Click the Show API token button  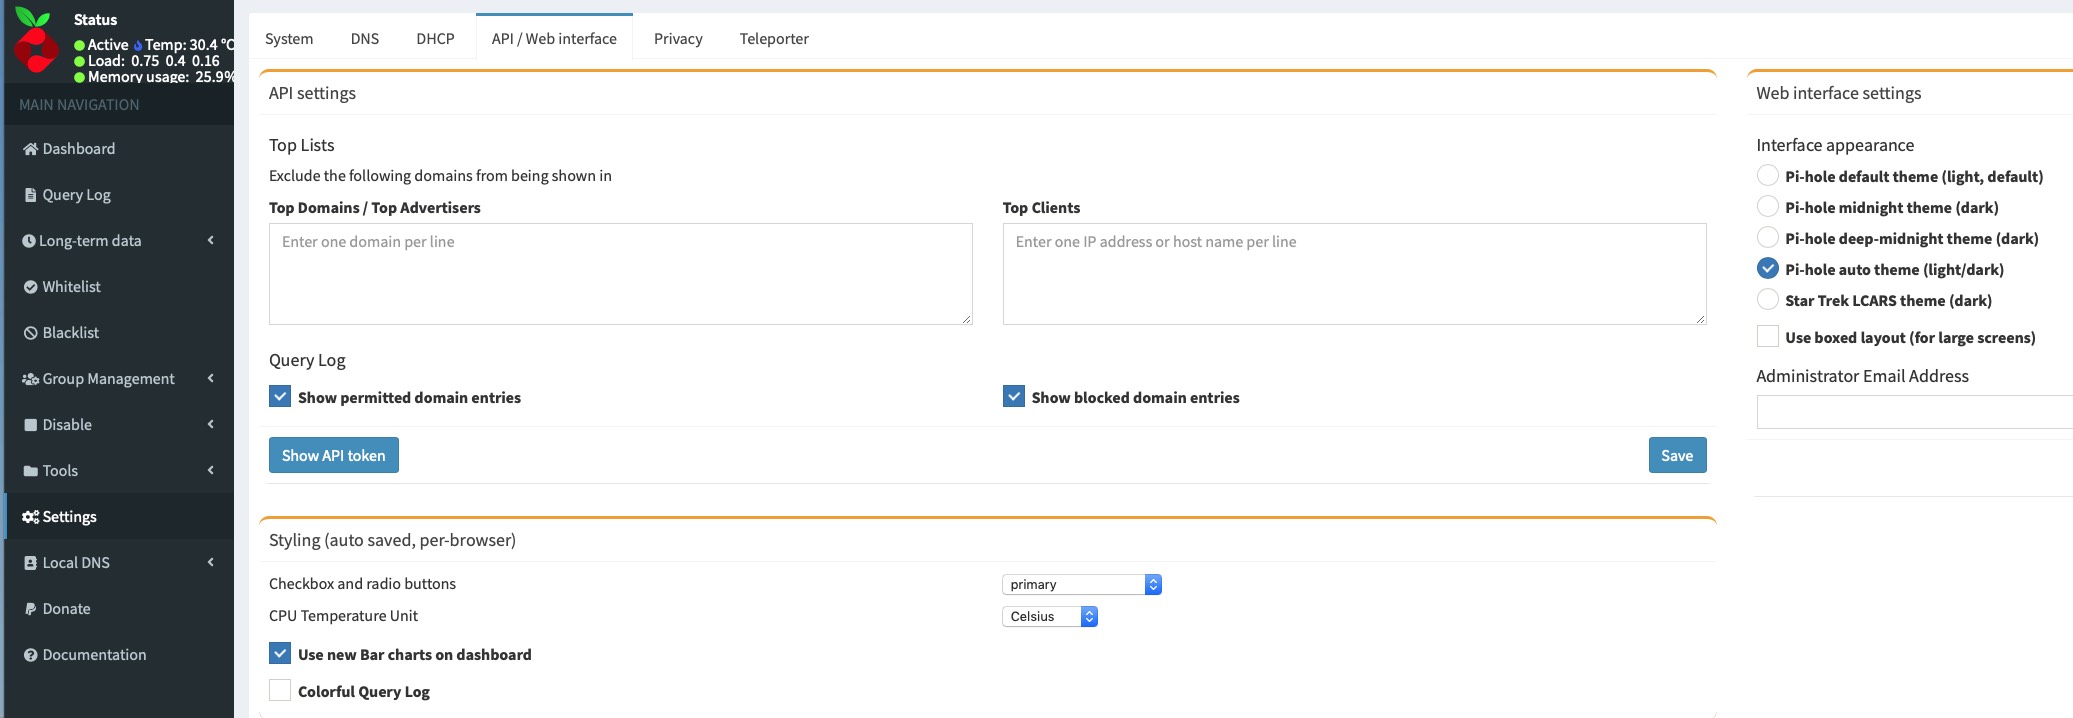tap(334, 455)
